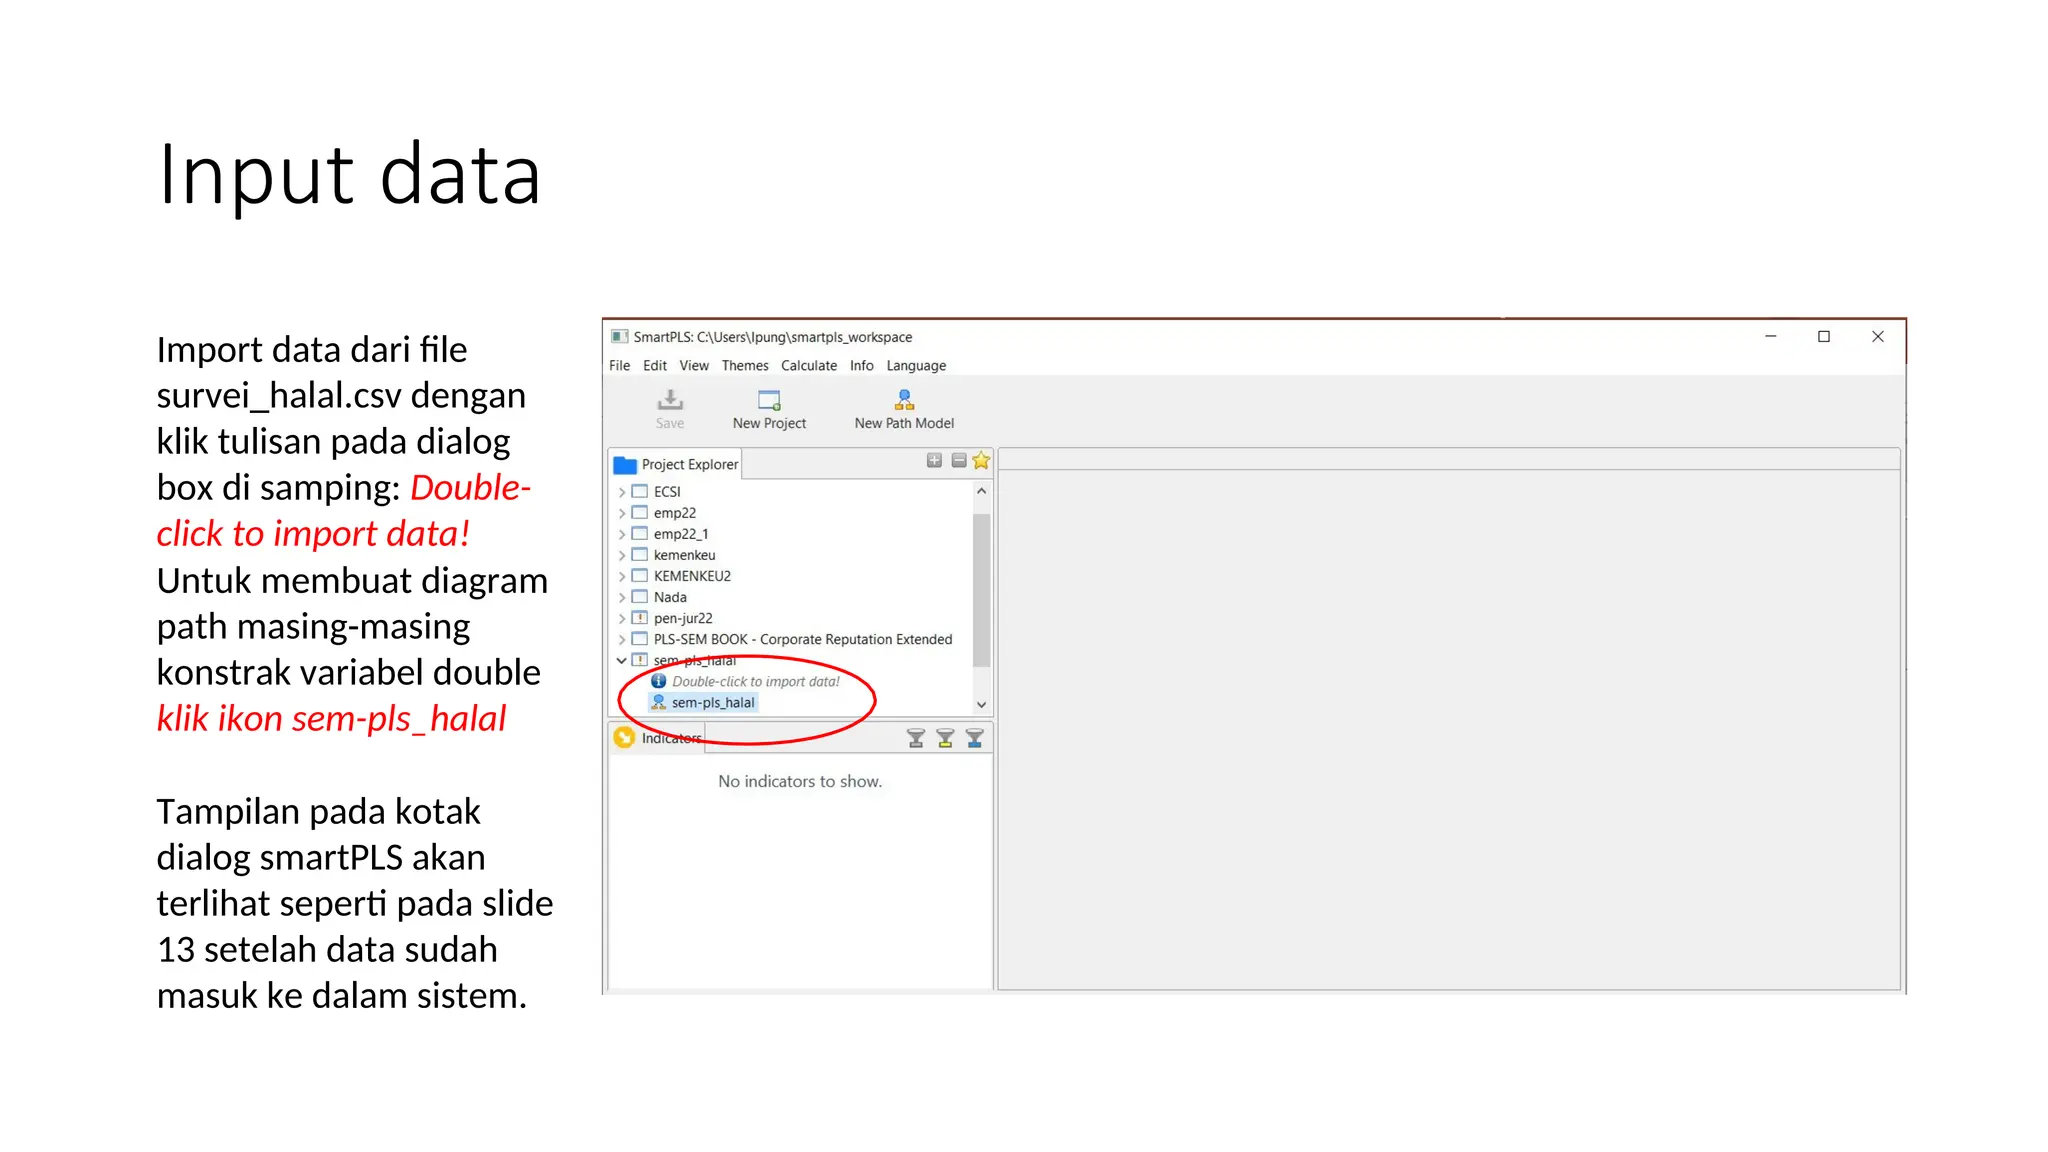Screen dimensions: 2048x1152
Task: Click the KEMENKEU2 project icon
Action: (640, 576)
